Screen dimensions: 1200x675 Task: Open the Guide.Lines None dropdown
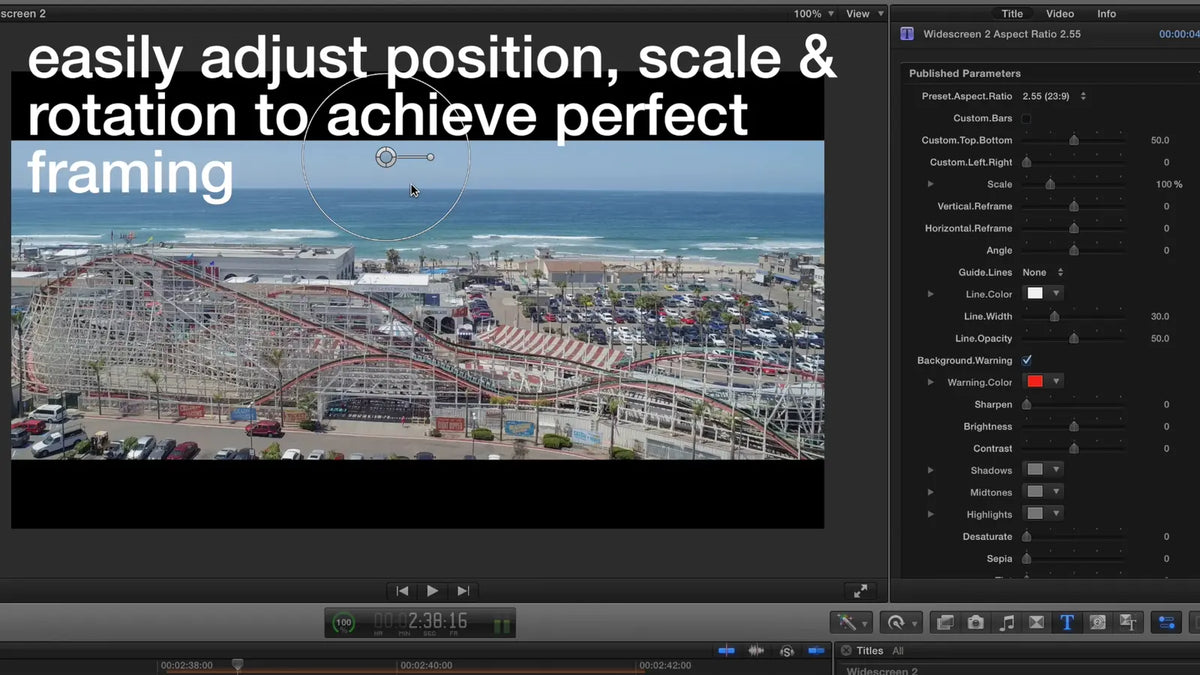[x=1043, y=272]
